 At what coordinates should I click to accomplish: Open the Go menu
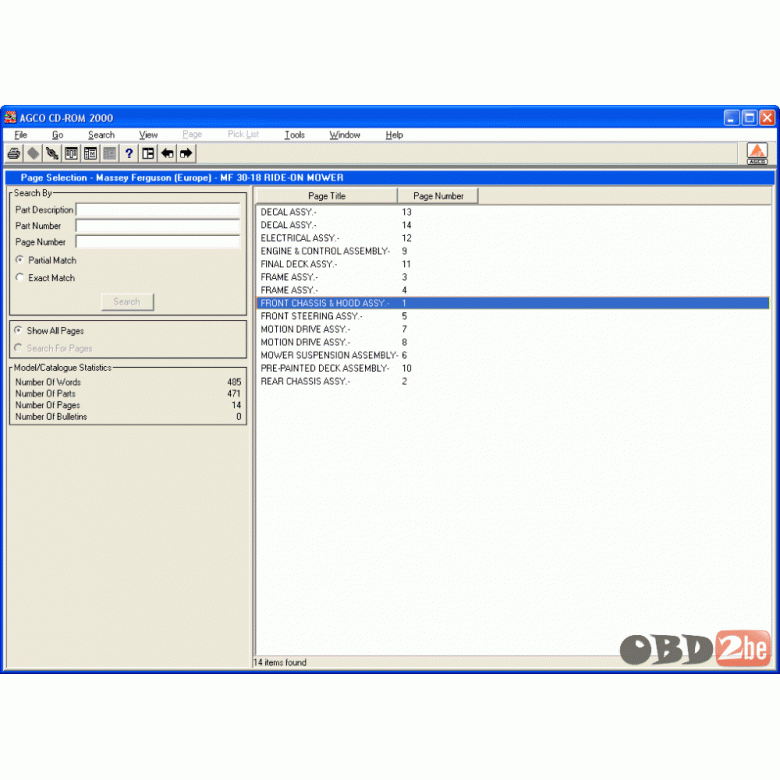(x=58, y=135)
